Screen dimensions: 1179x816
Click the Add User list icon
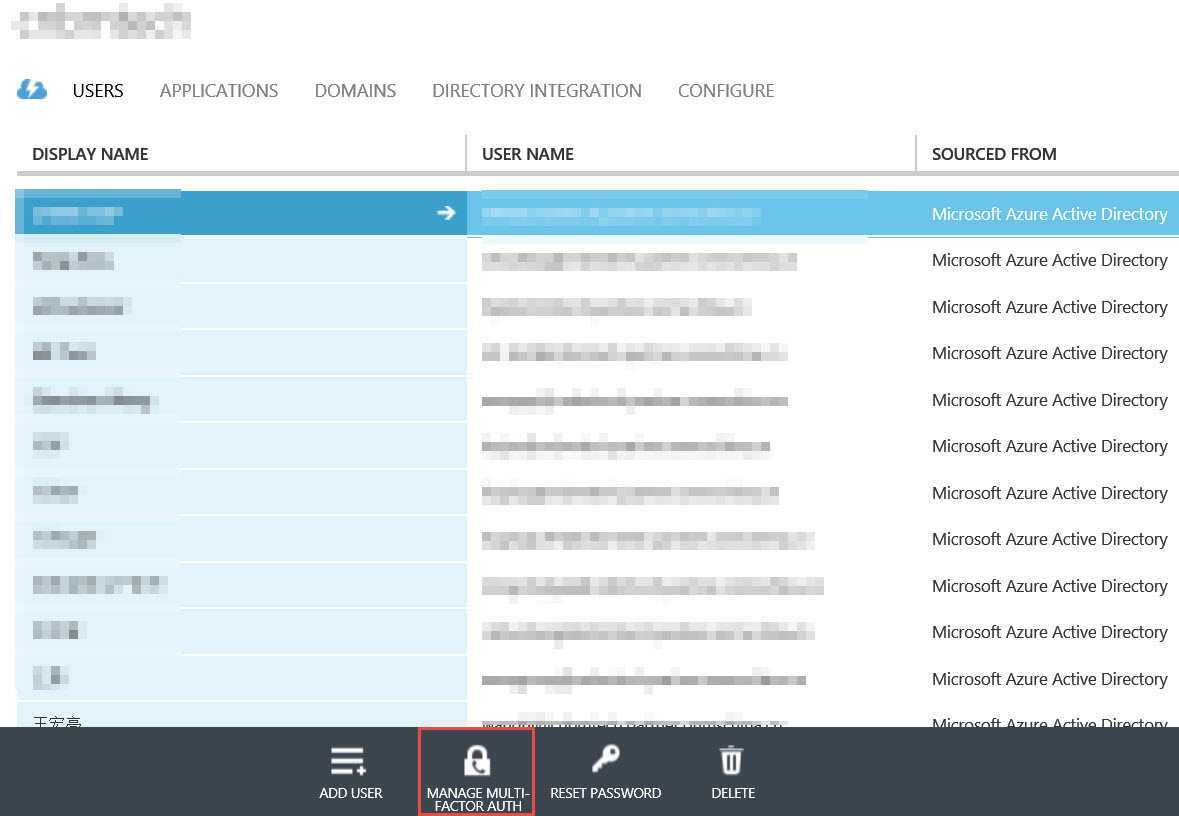[x=349, y=761]
